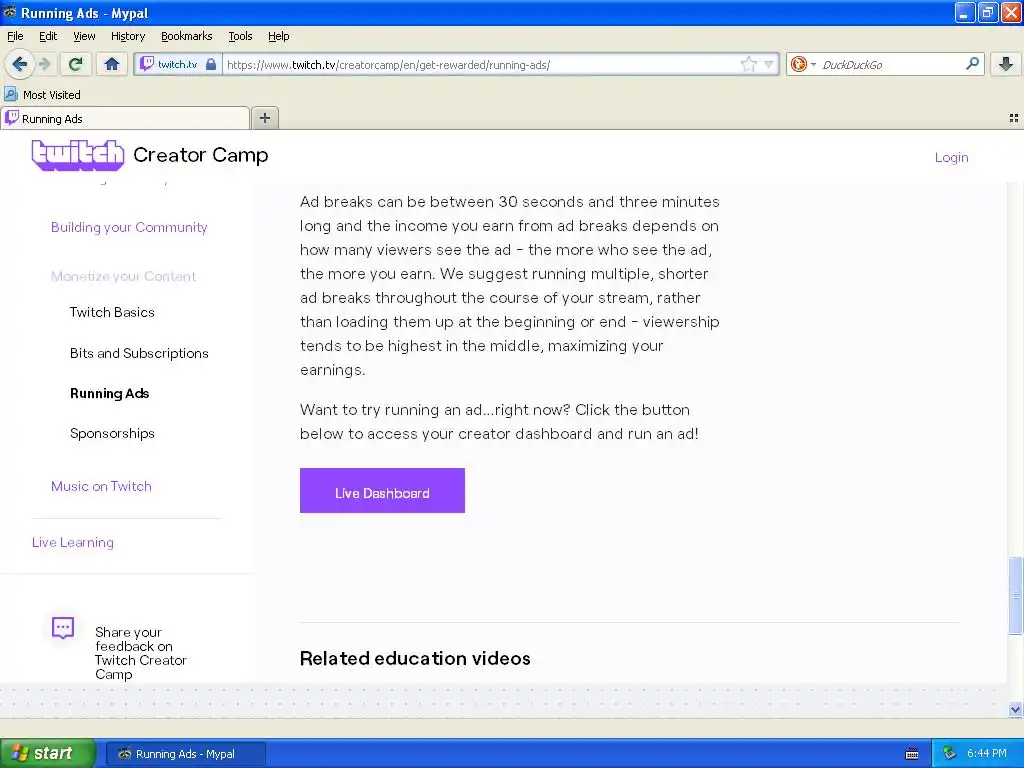This screenshot has width=1024, height=768.
Task: Bookmark this page with the star icon
Action: click(748, 64)
